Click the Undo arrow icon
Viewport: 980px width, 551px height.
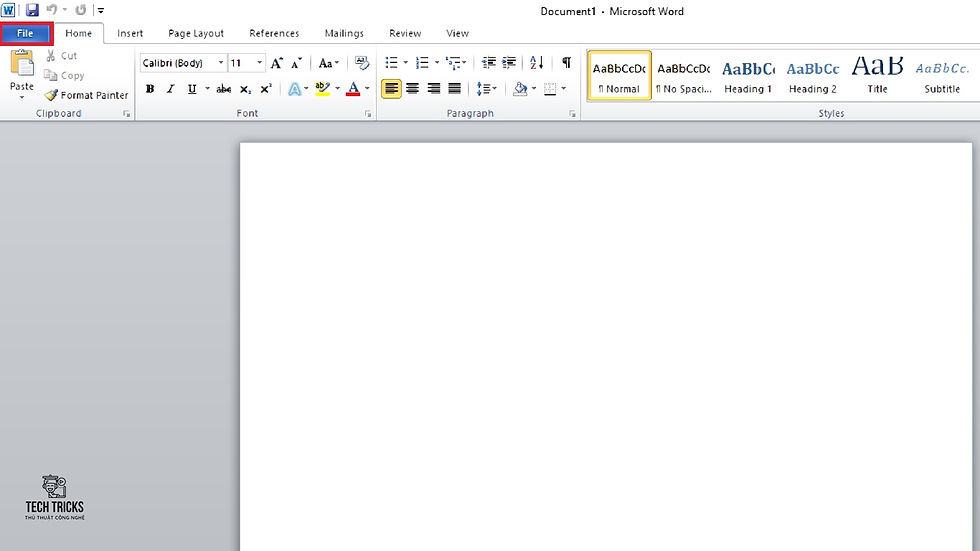click(52, 10)
